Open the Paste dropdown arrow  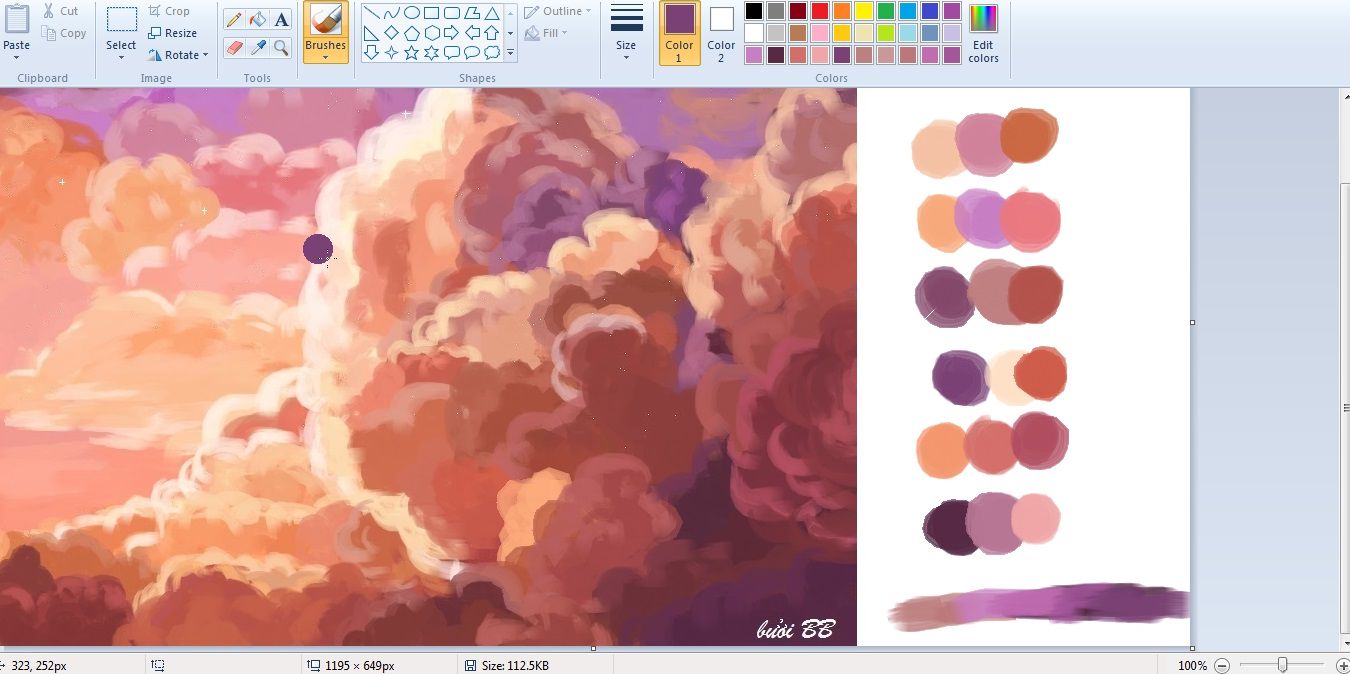[16, 57]
